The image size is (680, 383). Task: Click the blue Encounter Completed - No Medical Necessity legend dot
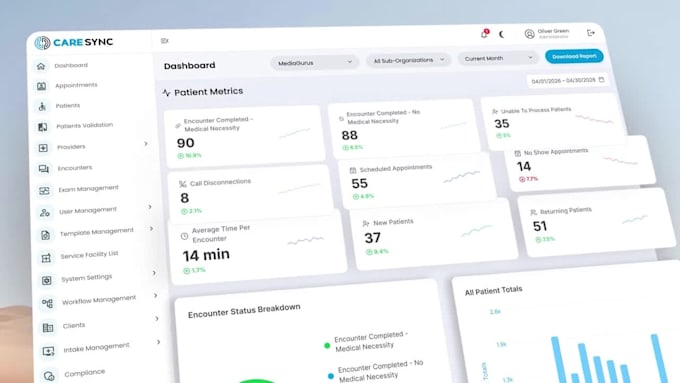click(330, 376)
